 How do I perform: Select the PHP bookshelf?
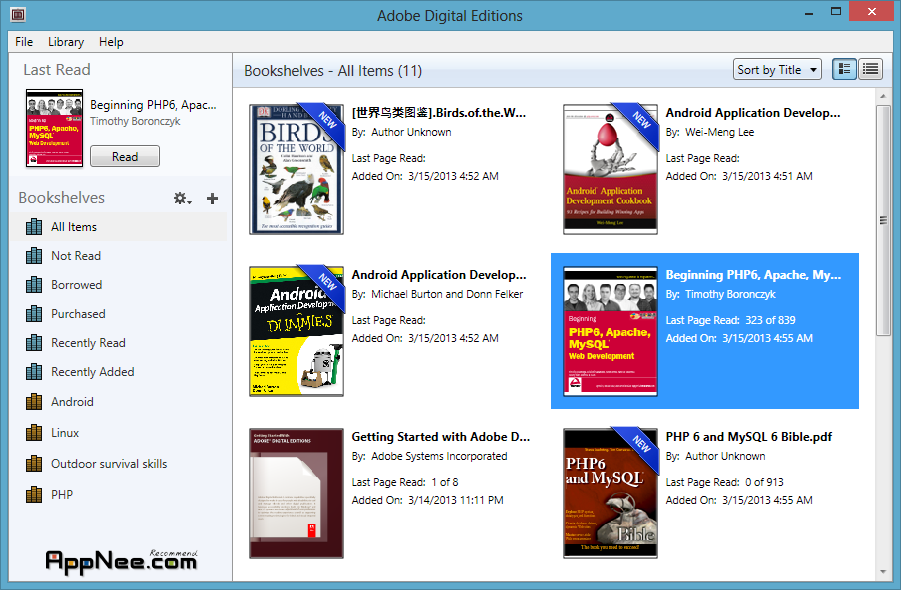[118, 495]
